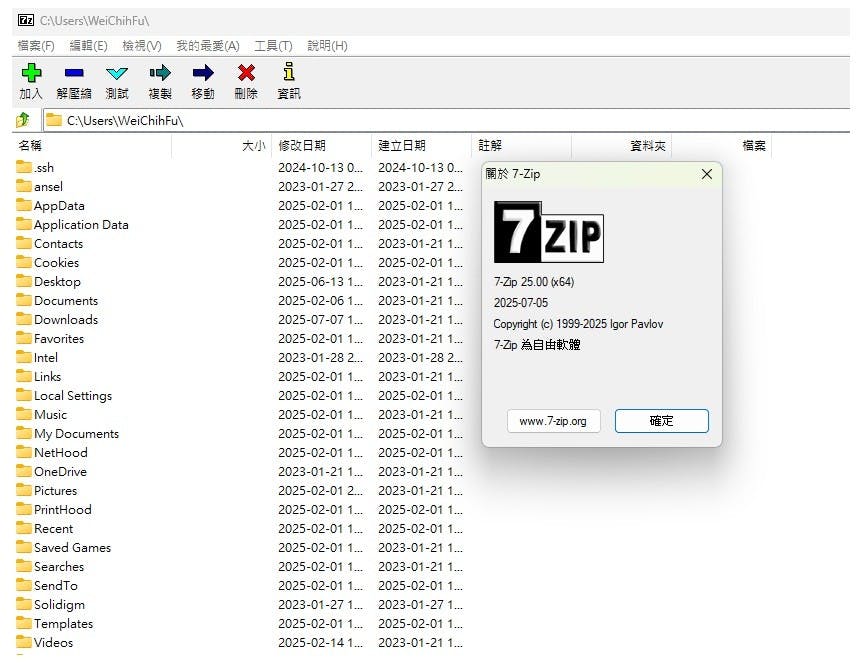Select the ansel folder icon
Image resolution: width=865 pixels, height=663 pixels.
24,186
